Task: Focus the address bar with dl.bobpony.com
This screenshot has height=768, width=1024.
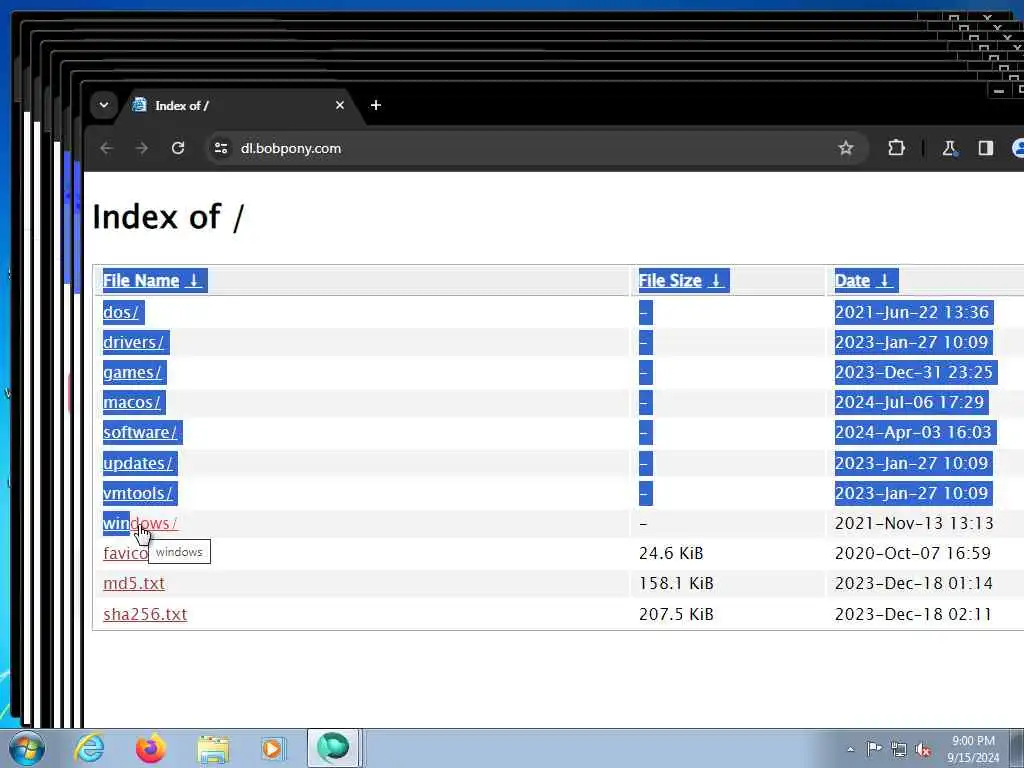Action: (x=536, y=148)
